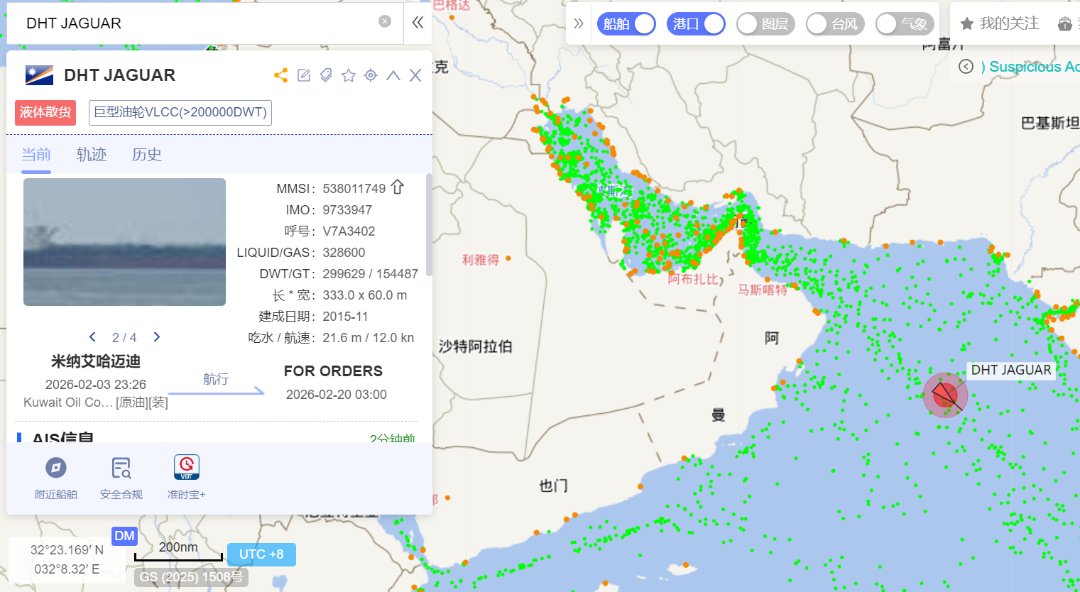Open 我的关注 my favorites
The width and height of the screenshot is (1080, 592).
coord(999,23)
